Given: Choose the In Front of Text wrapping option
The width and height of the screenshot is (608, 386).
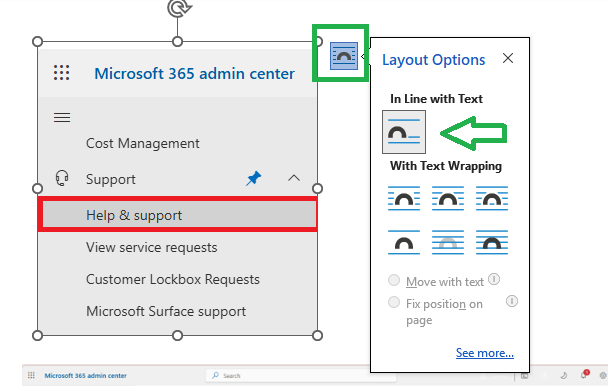Looking at the screenshot, I should pos(492,242).
